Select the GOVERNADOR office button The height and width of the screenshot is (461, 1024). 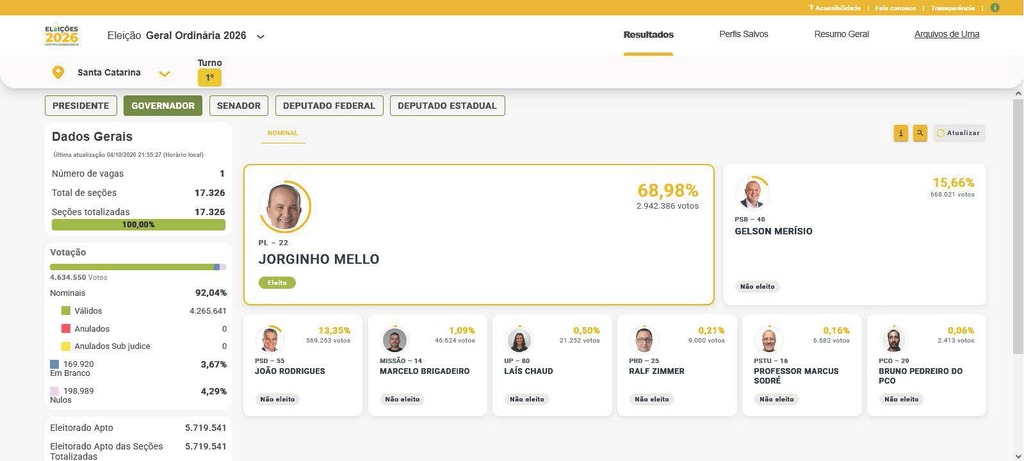click(163, 106)
